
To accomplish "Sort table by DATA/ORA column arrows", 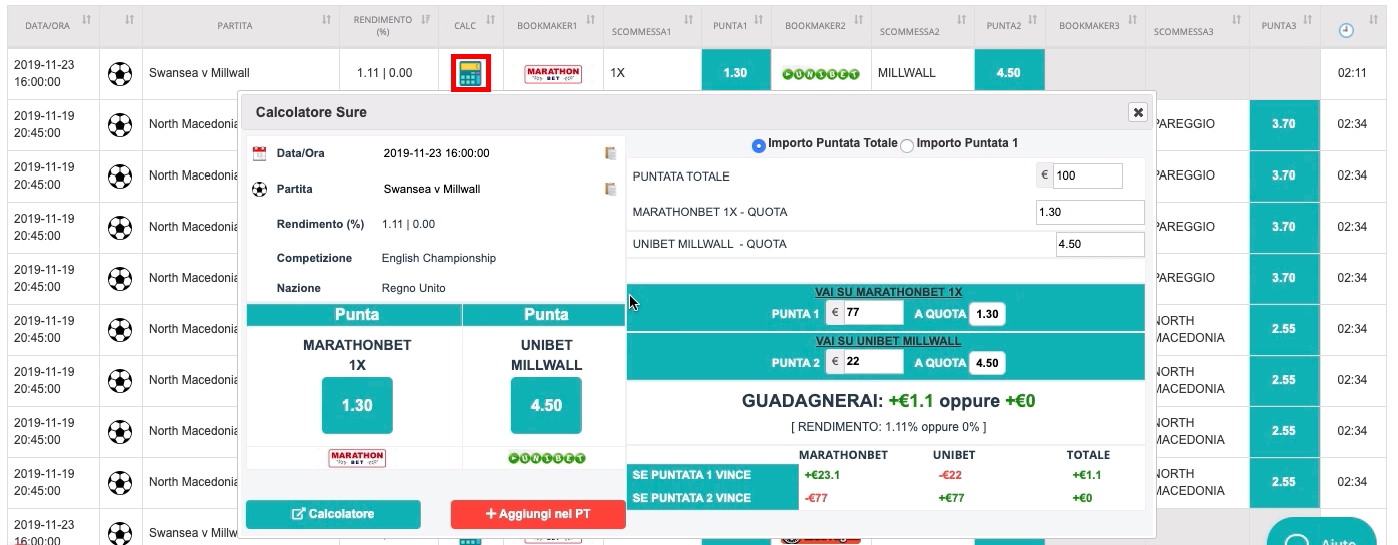I will coord(86,20).
